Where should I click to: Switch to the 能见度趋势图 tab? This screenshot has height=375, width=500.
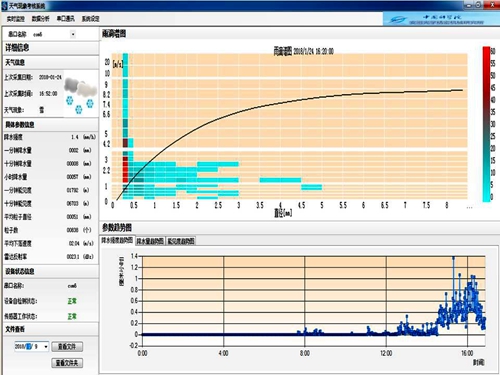tap(181, 241)
